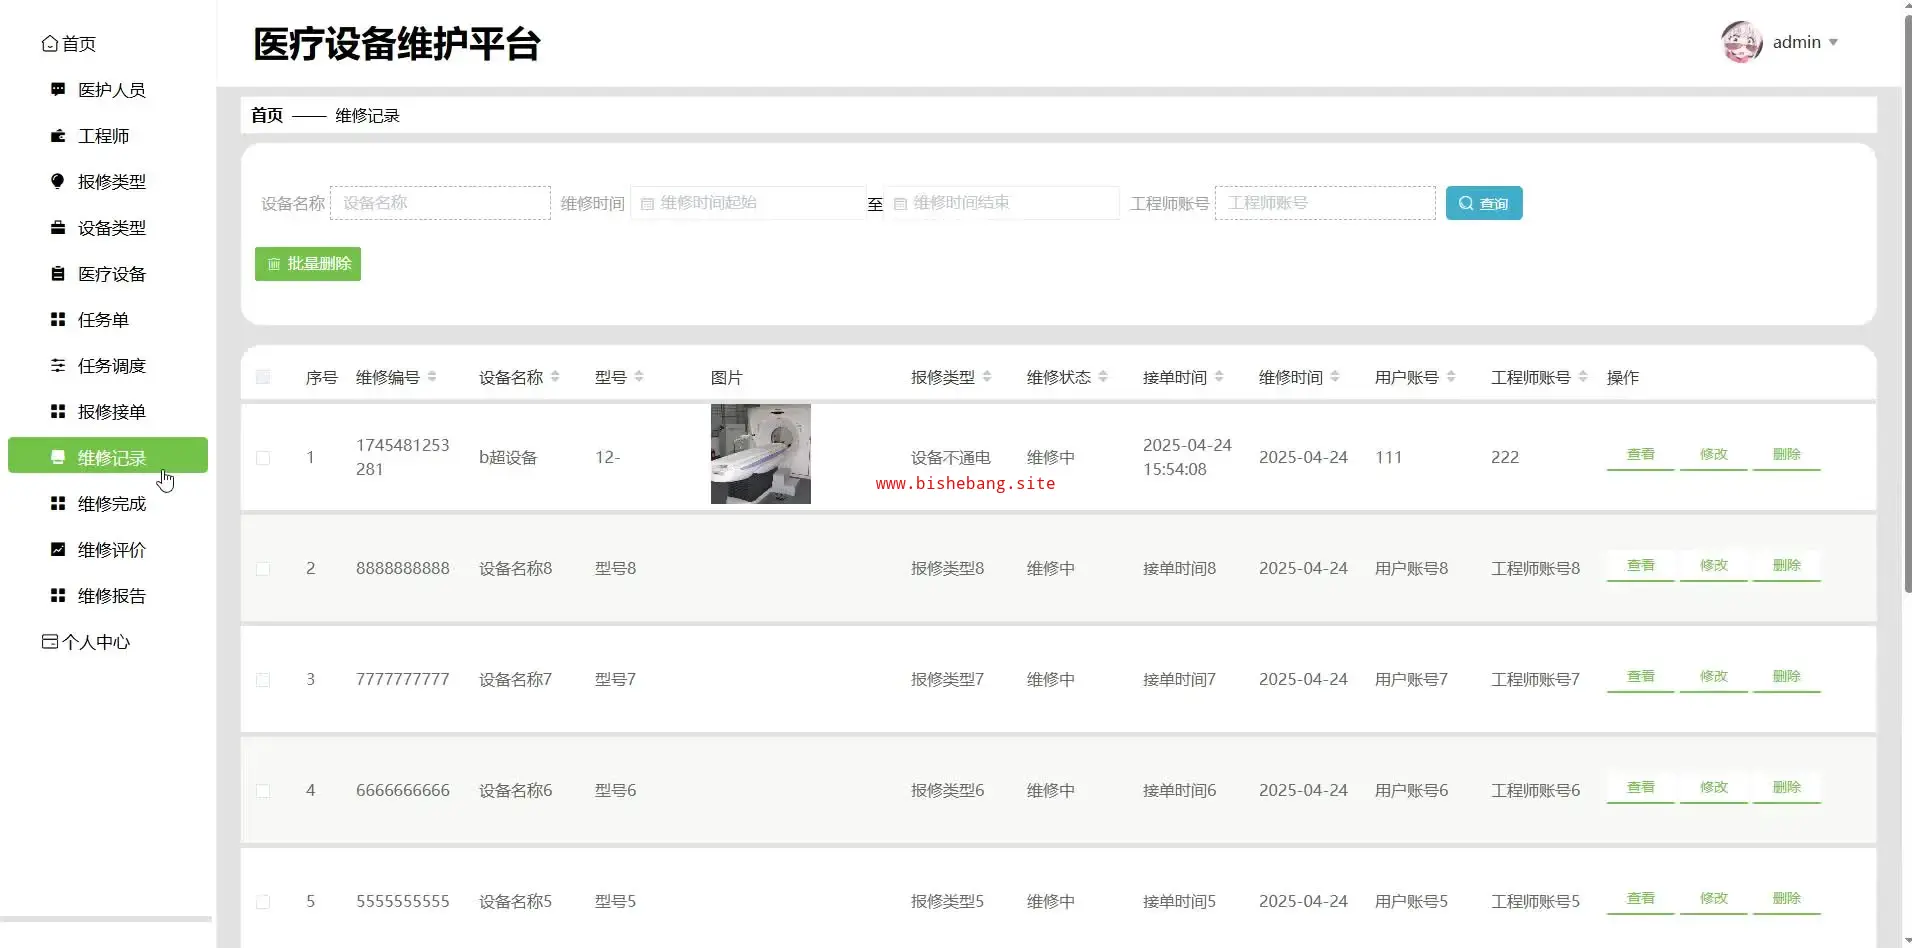The image size is (1912, 948).
Task: Sort by 维修状态 column arrows
Action: click(x=1103, y=377)
